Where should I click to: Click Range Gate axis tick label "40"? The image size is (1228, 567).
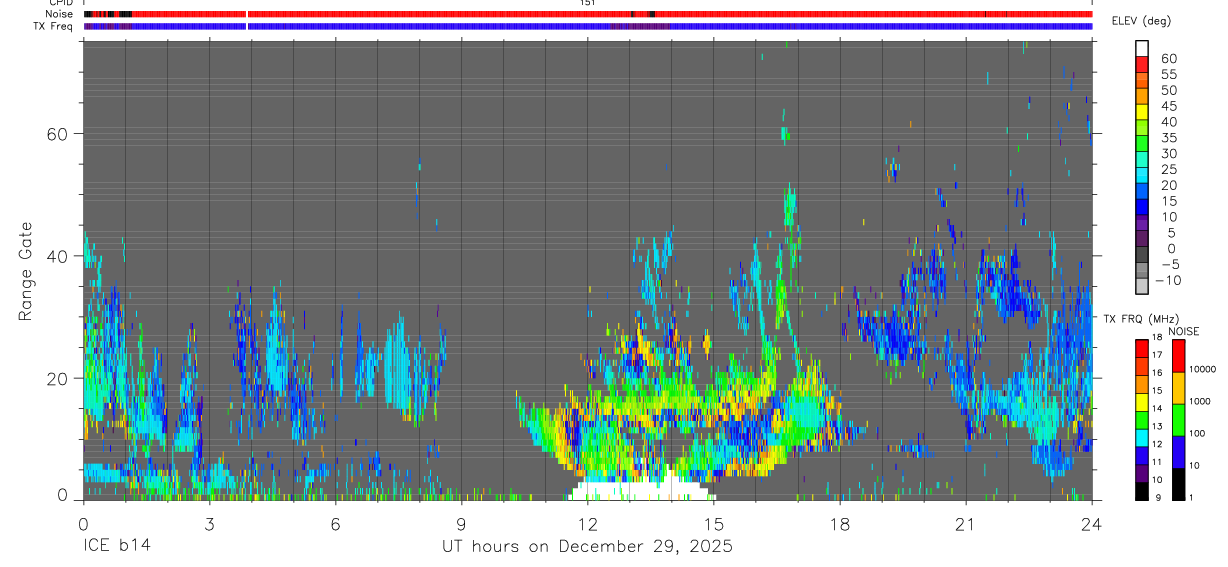pyautogui.click(x=56, y=256)
